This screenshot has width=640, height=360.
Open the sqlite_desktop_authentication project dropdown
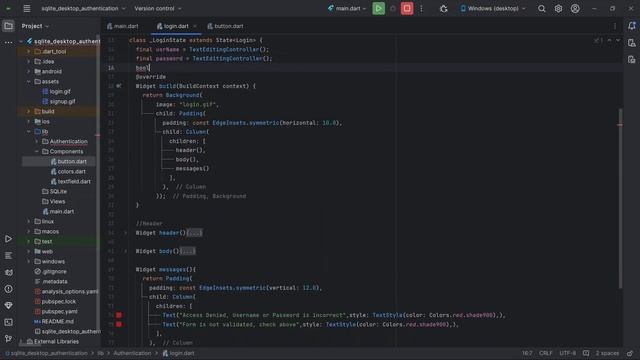(x=83, y=8)
